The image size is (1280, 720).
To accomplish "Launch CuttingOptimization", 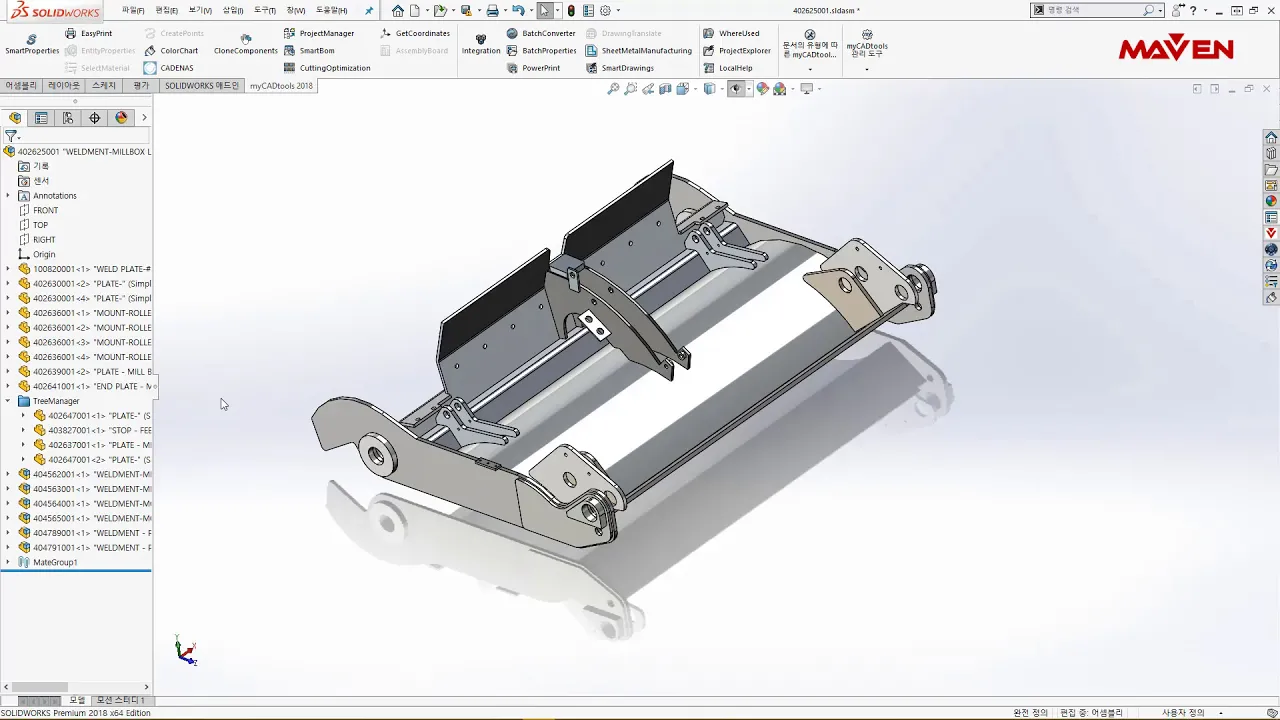I will (327, 68).
